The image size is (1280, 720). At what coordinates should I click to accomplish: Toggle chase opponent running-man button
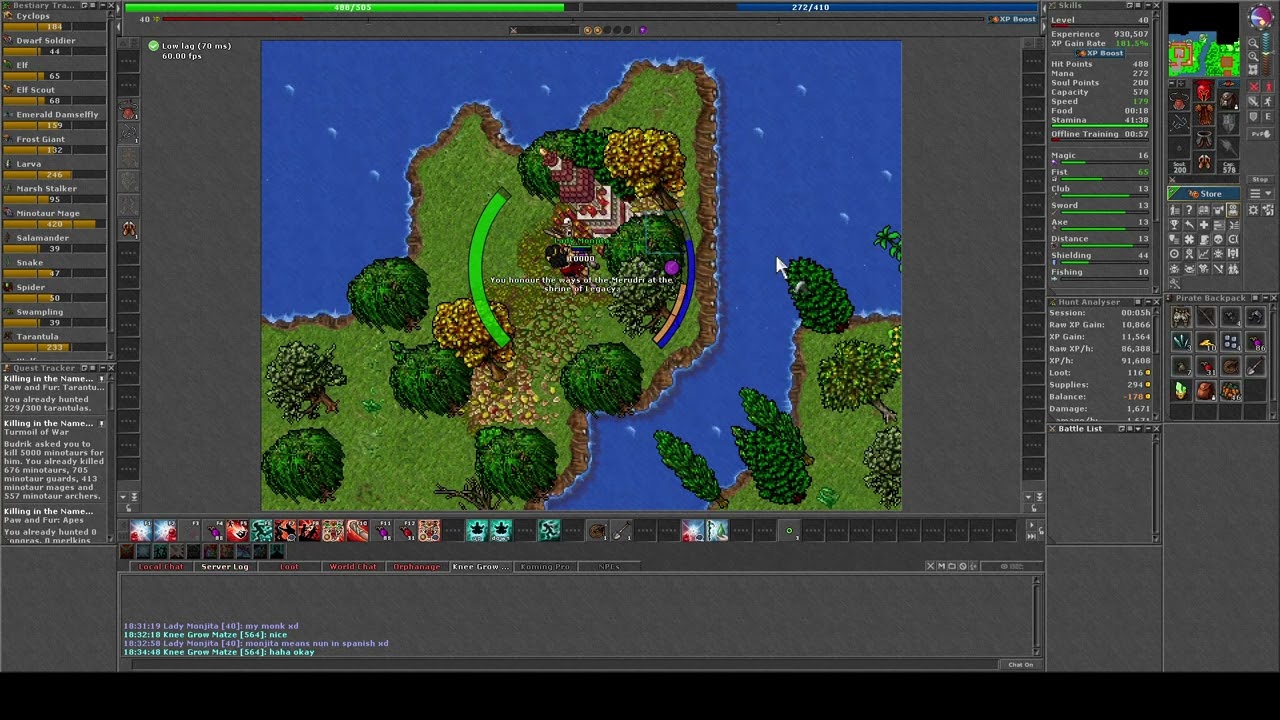click(x=1267, y=101)
